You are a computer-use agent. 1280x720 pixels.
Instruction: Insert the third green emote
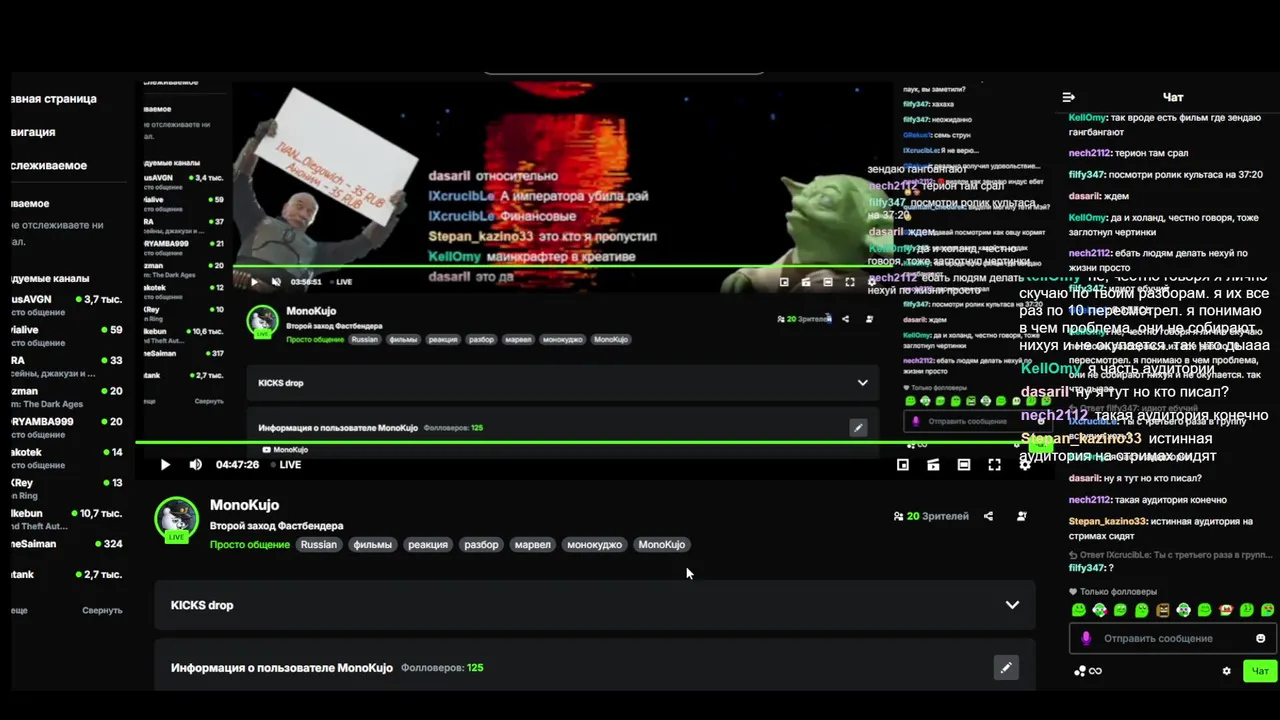tap(1120, 610)
